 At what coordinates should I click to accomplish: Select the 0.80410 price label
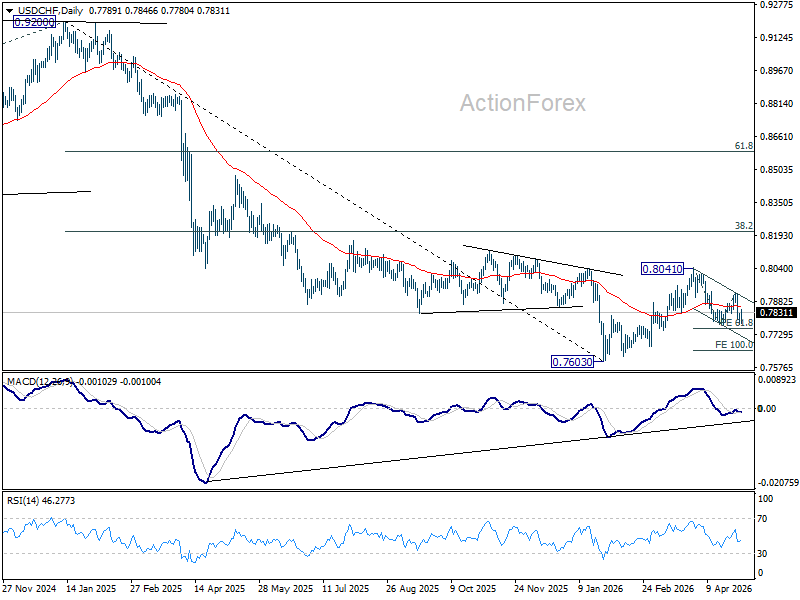click(662, 269)
